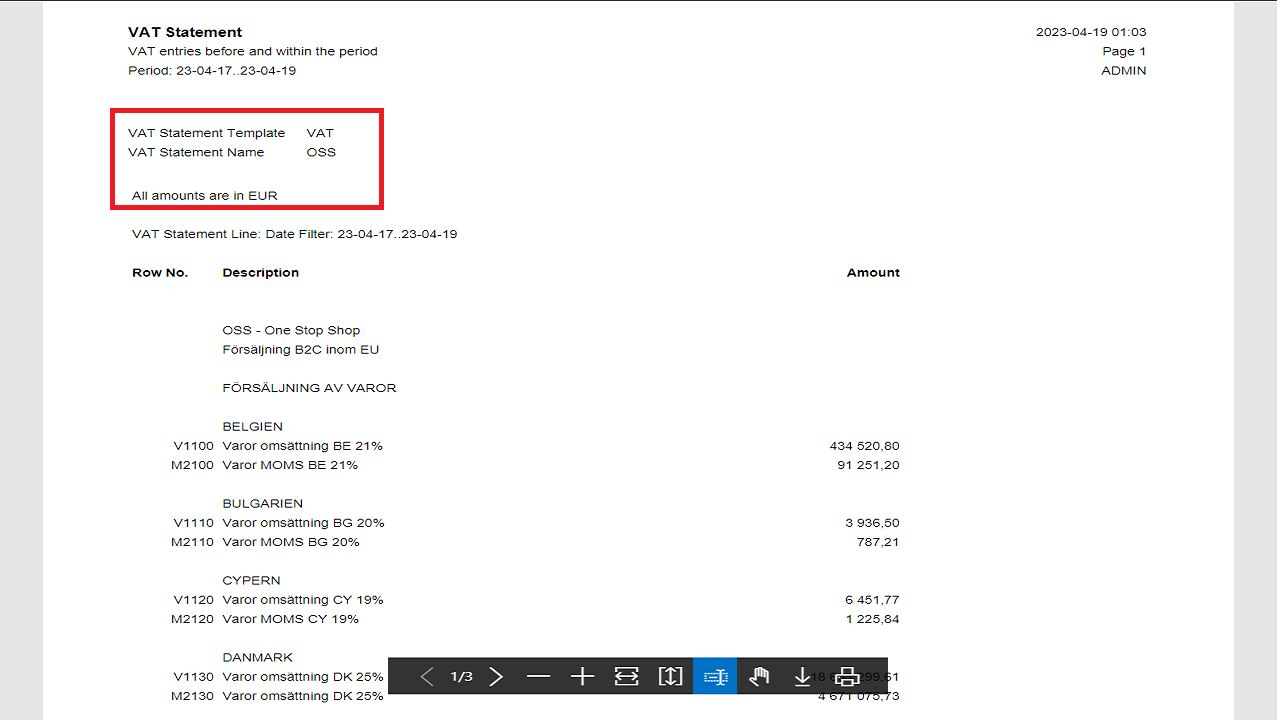
Task: Select the 'VAT Statement Name' label
Action: (x=196, y=152)
